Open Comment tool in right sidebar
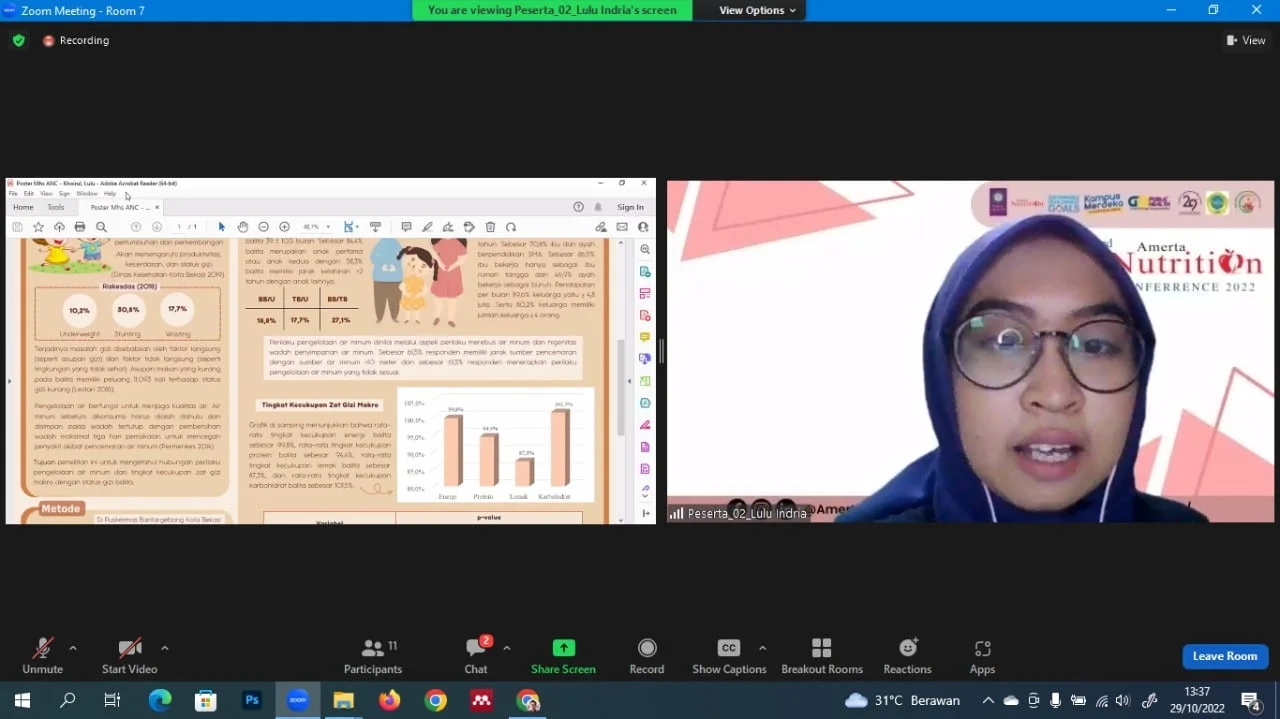 [645, 337]
